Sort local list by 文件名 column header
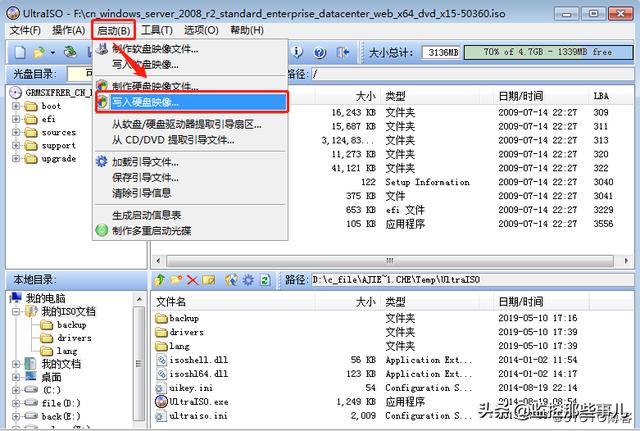 (233, 302)
